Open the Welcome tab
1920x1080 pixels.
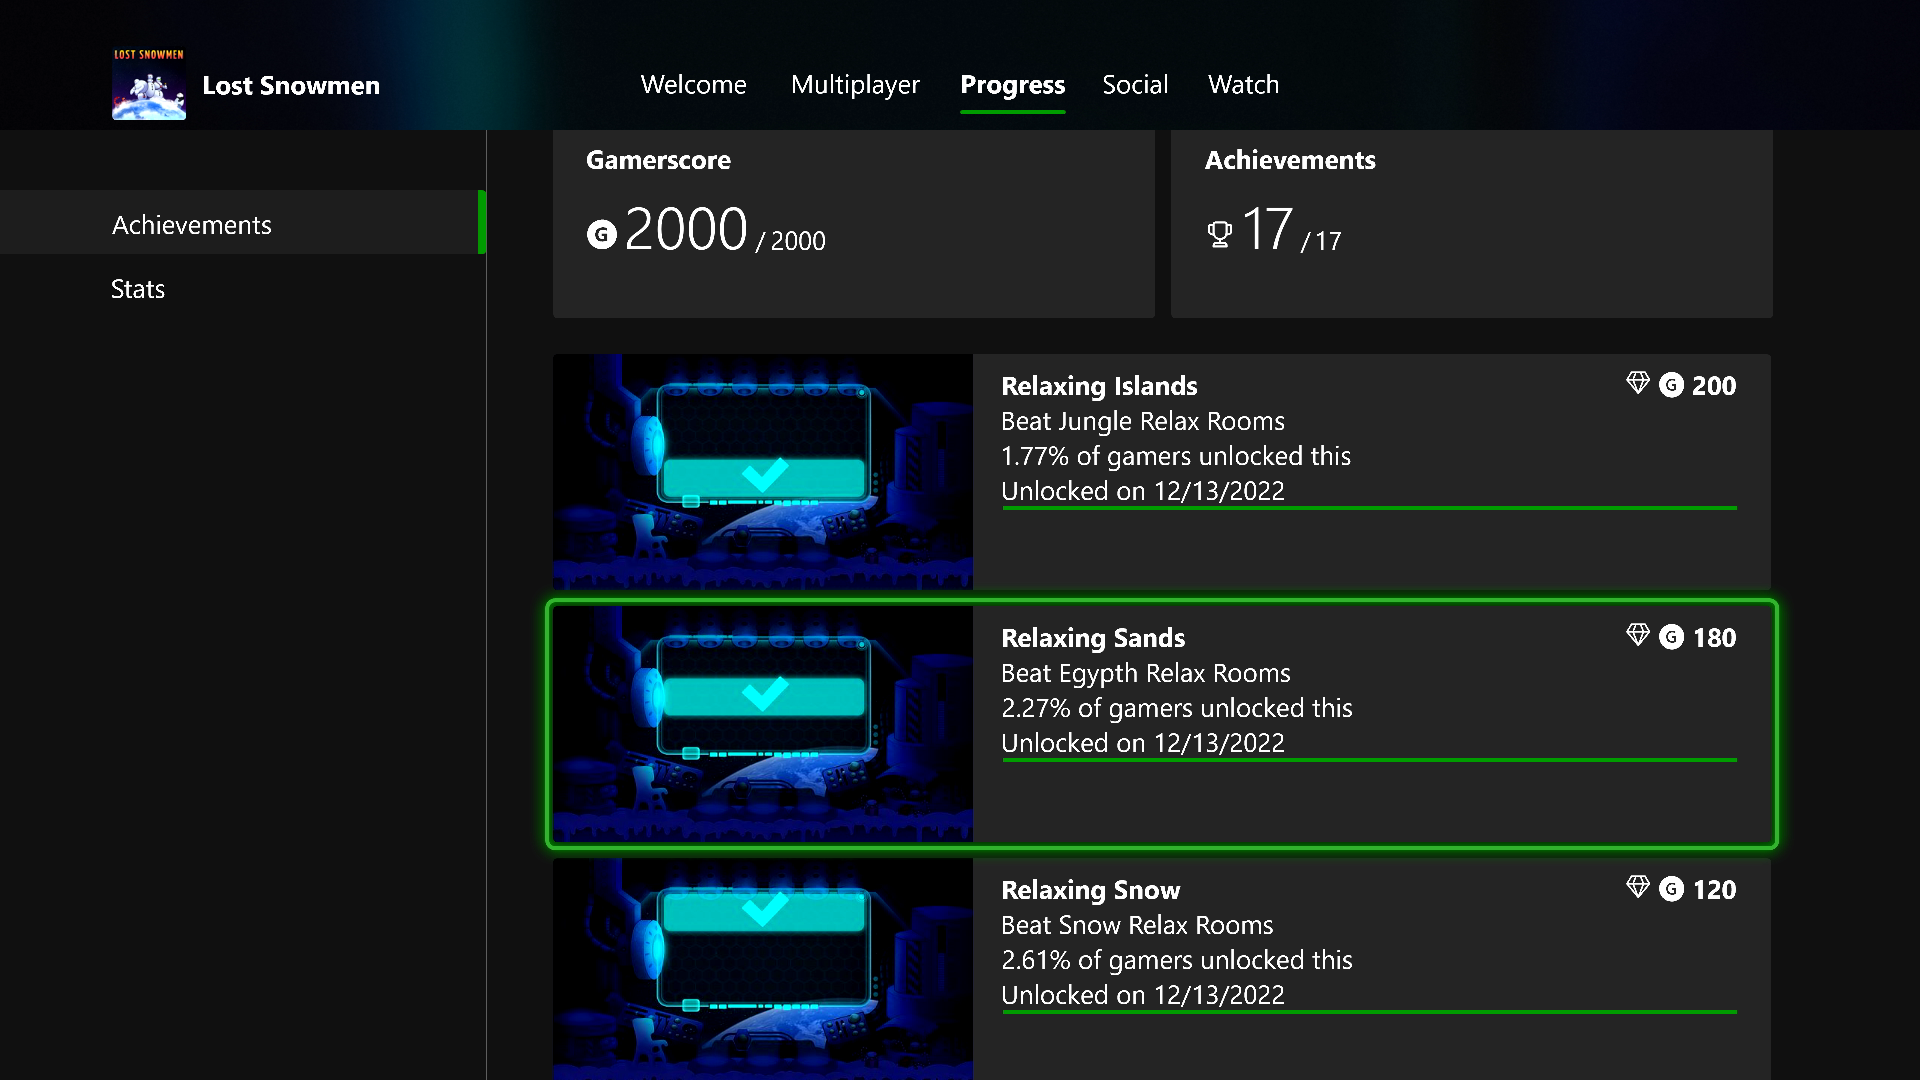point(693,85)
